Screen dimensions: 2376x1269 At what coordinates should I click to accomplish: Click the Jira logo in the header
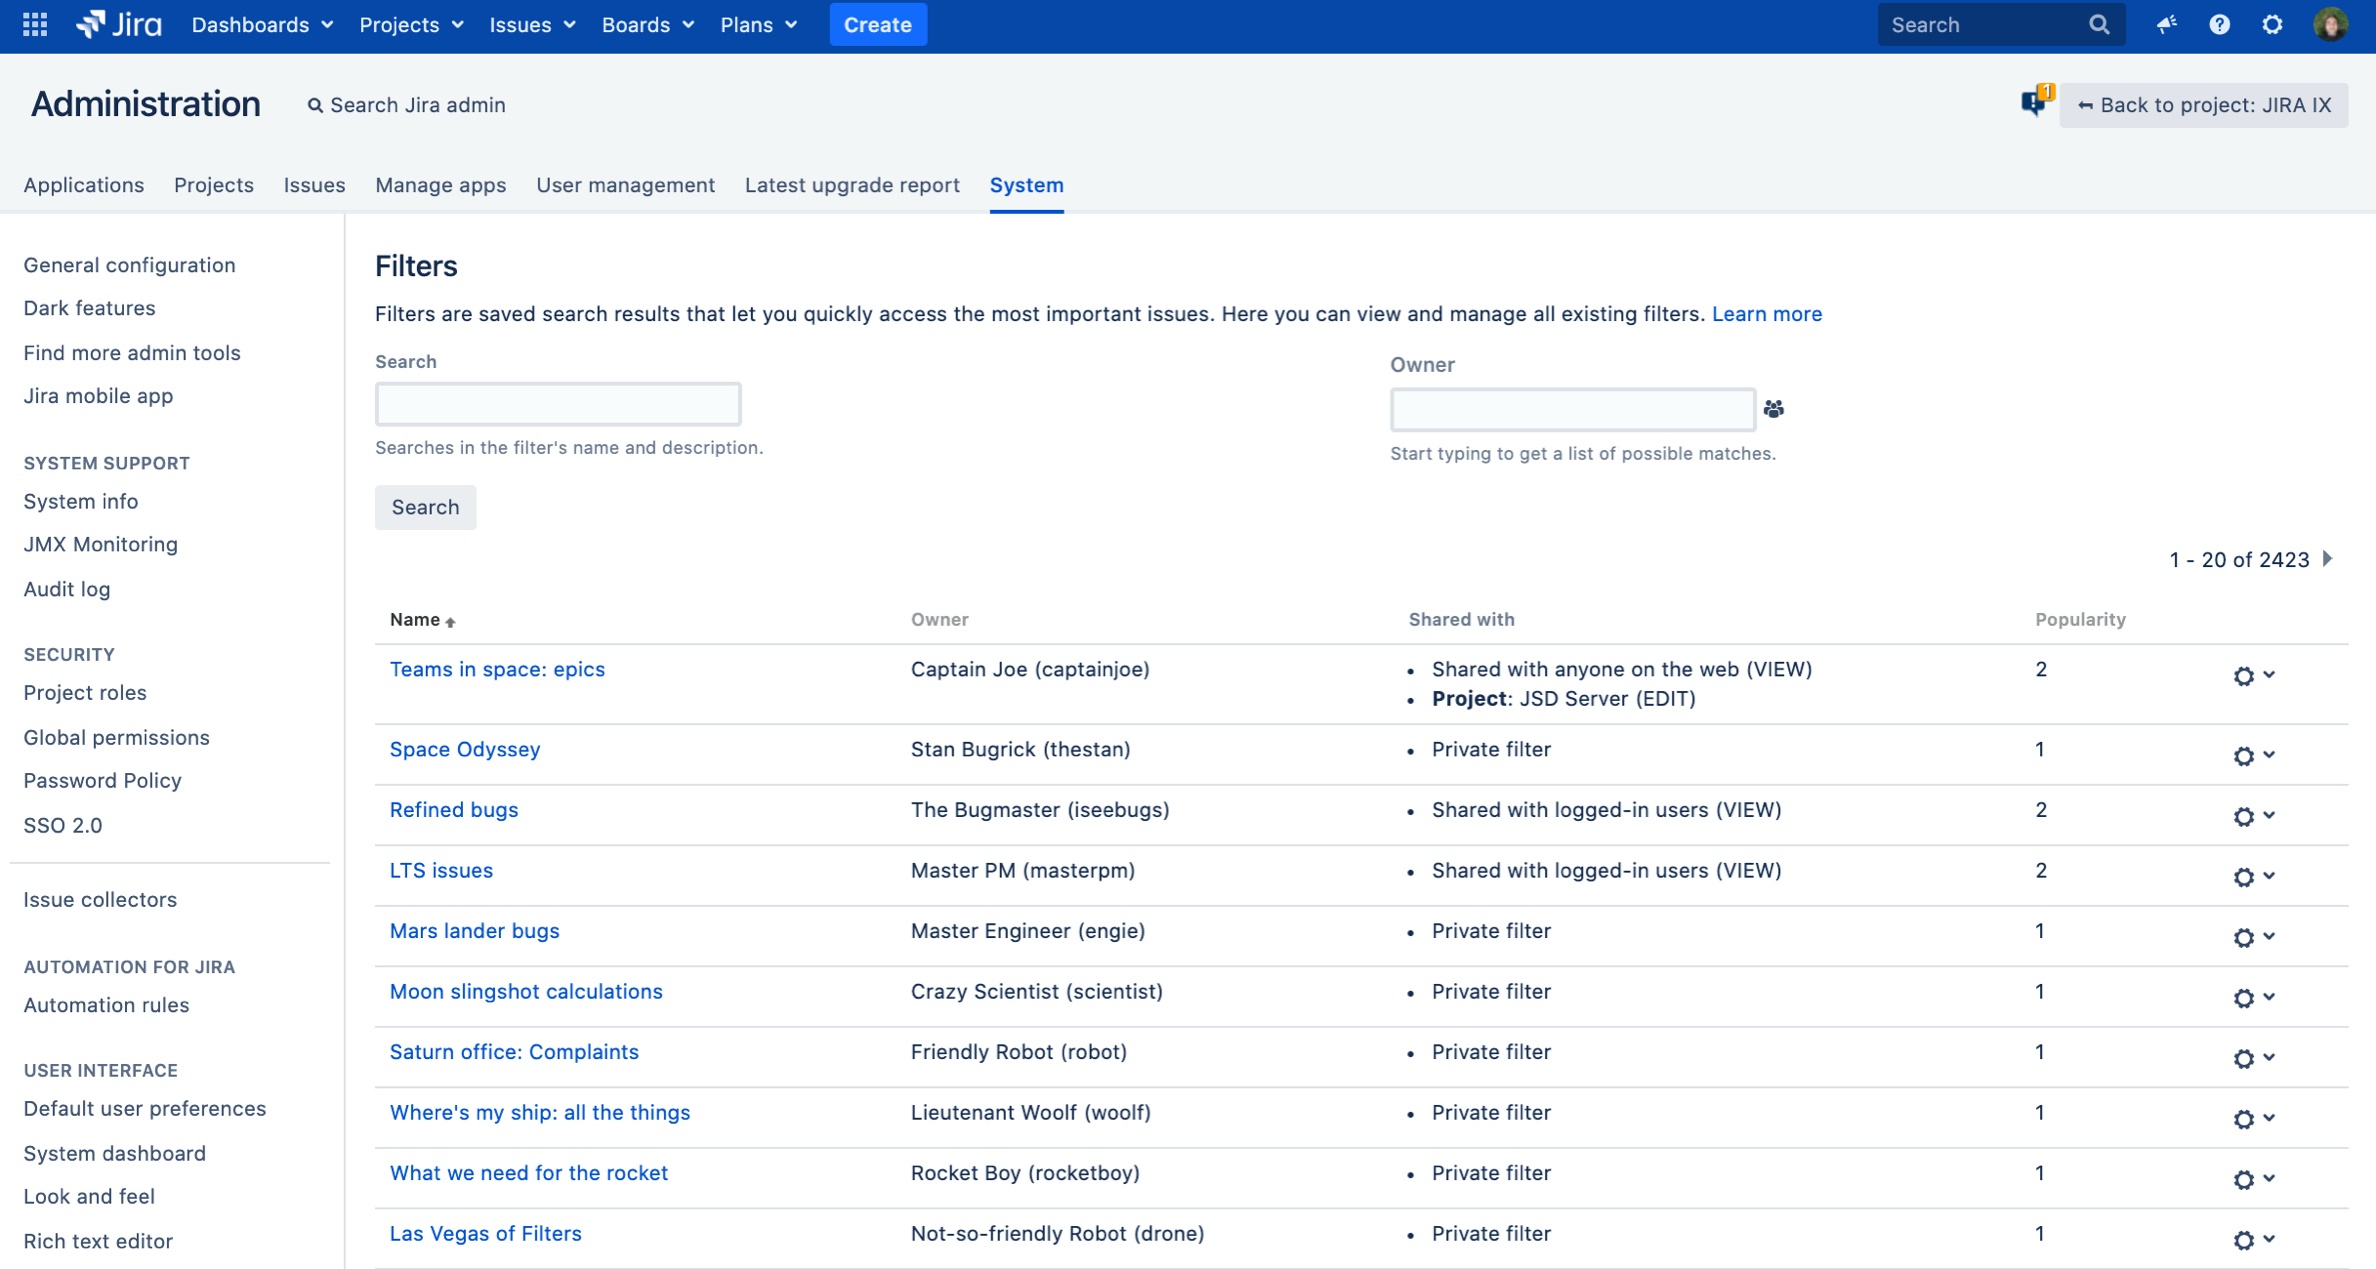pos(119,25)
